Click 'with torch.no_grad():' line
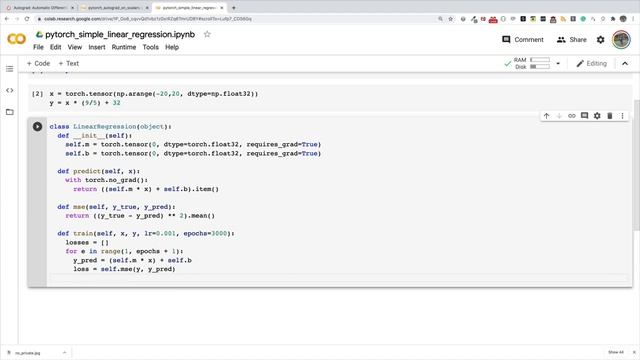Screen dimensions: 640x360 pos(106,180)
